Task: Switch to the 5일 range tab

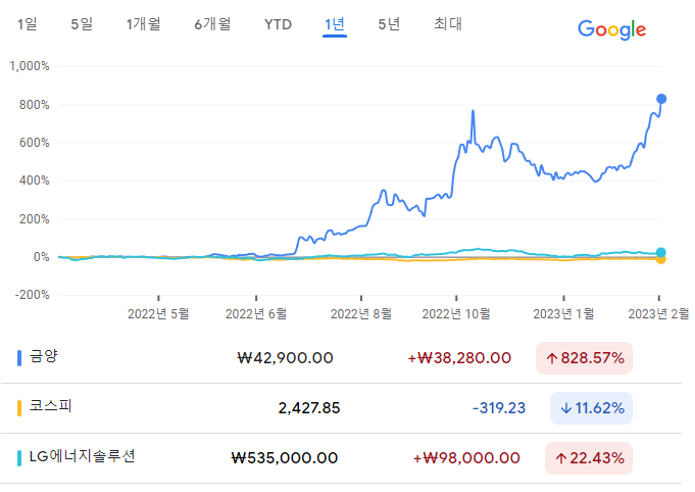Action: click(82, 23)
